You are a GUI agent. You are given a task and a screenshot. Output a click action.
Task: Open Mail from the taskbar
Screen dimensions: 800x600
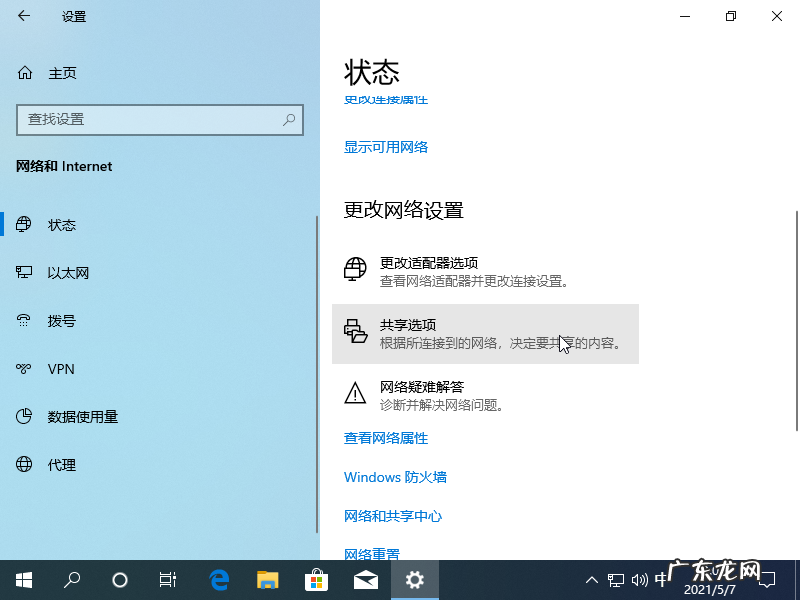coord(366,579)
